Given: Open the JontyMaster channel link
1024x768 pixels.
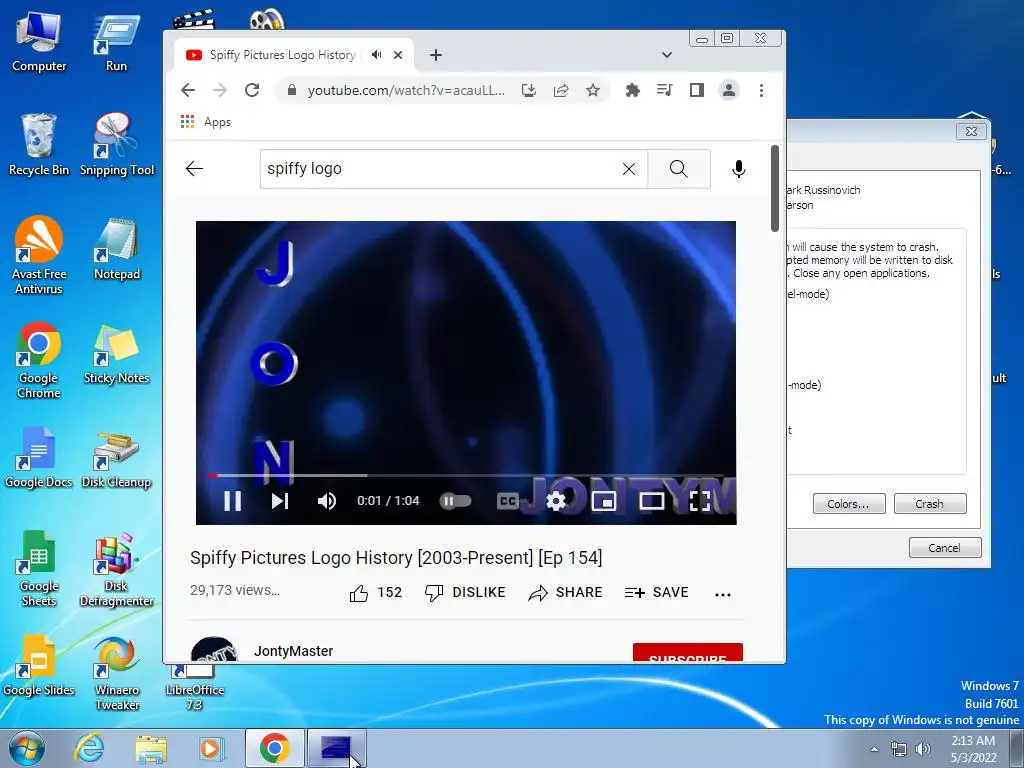Looking at the screenshot, I should tap(293, 651).
